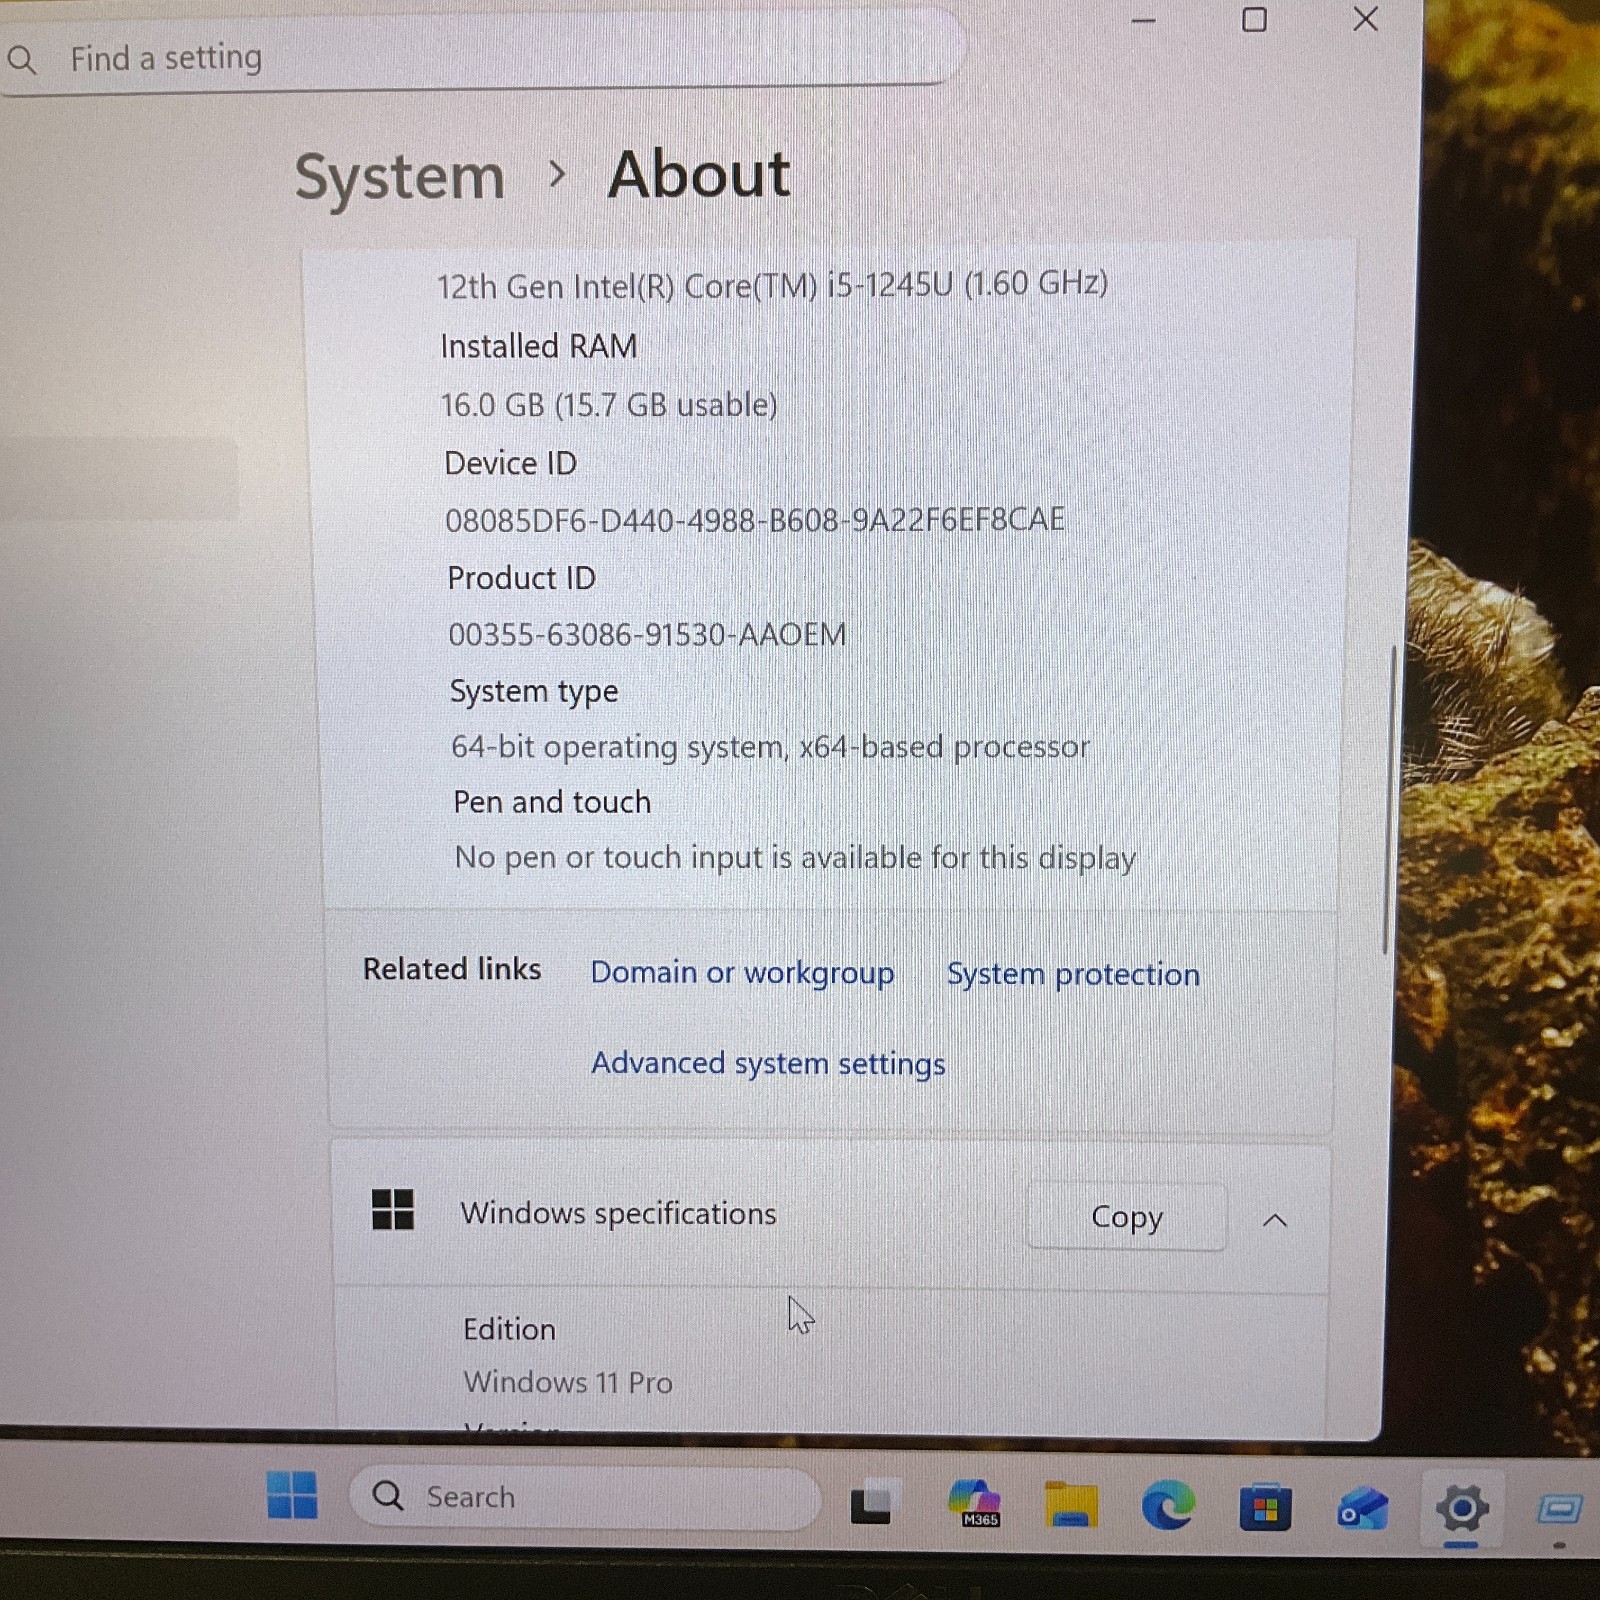Image resolution: width=1600 pixels, height=1600 pixels.
Task: Open the Start menu Windows logo
Action: click(292, 1495)
